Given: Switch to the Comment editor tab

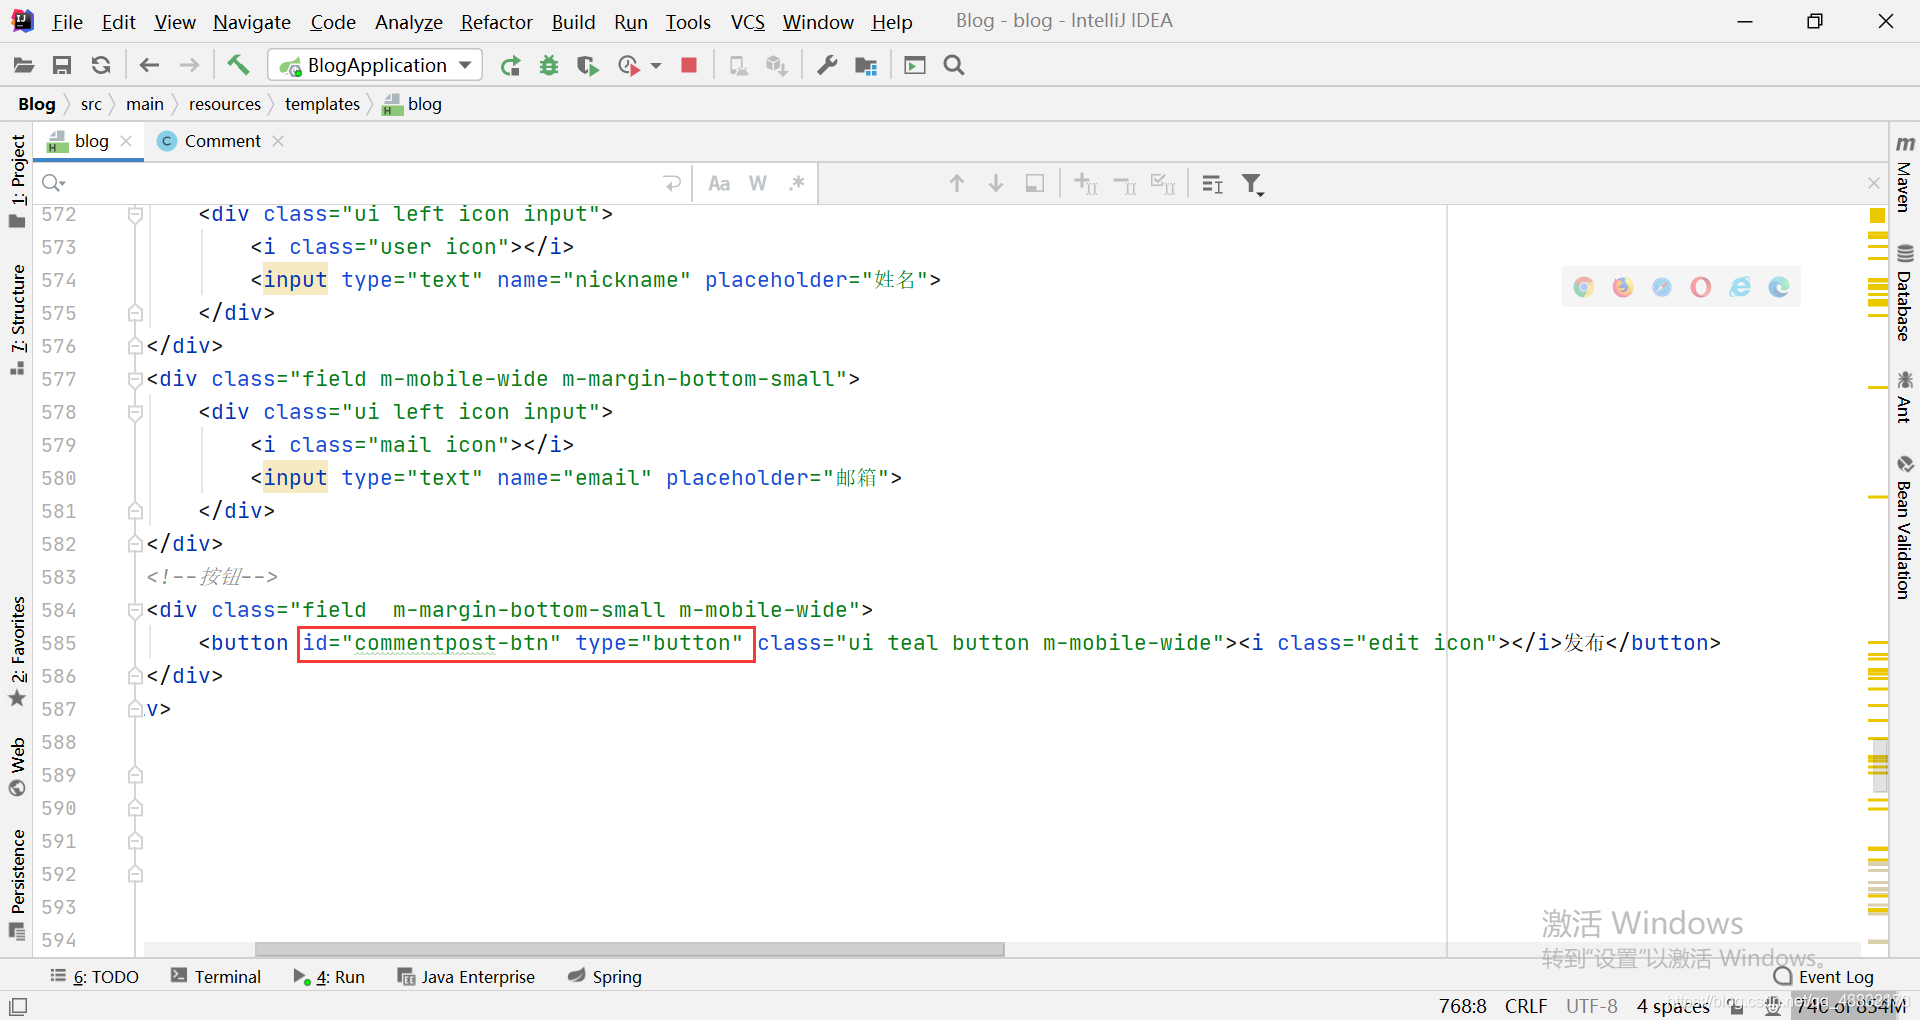Looking at the screenshot, I should pyautogui.click(x=222, y=141).
